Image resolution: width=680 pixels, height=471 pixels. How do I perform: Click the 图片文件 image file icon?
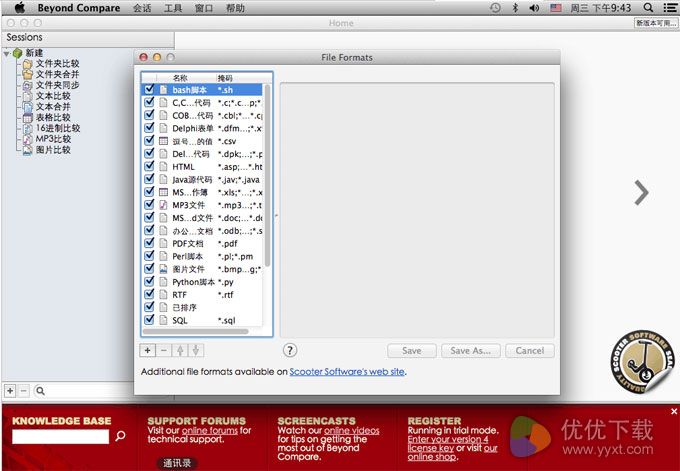tap(163, 269)
